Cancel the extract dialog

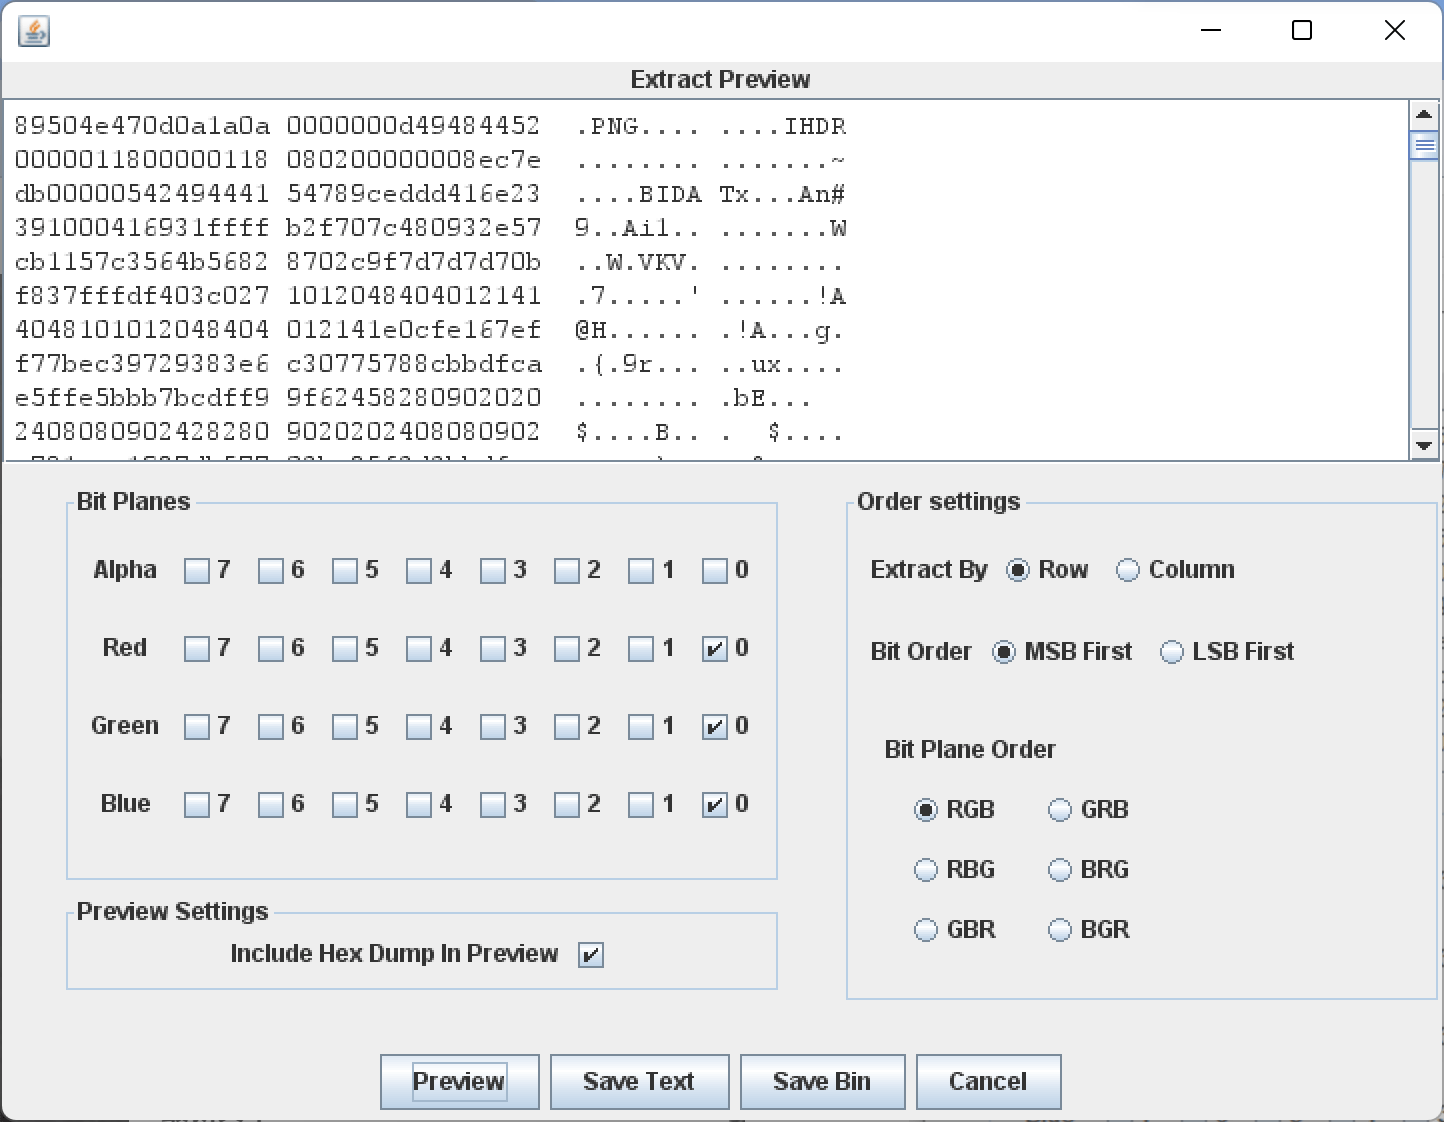tap(988, 1082)
